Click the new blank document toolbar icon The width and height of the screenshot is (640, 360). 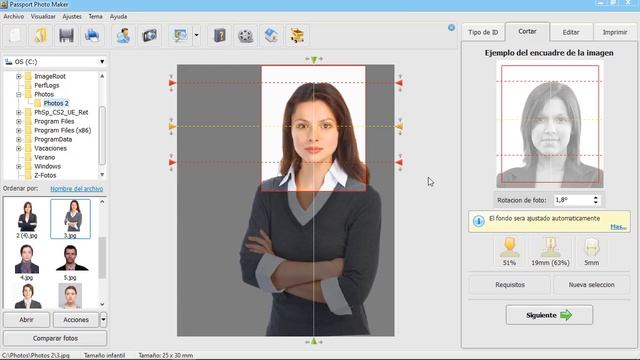(x=15, y=36)
